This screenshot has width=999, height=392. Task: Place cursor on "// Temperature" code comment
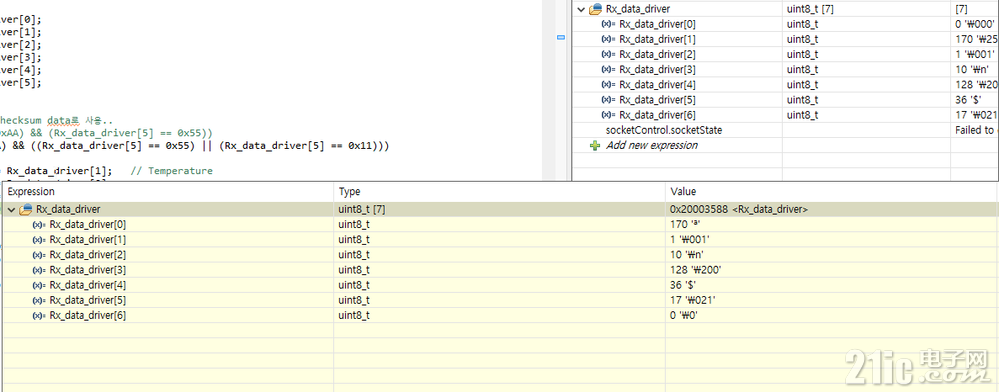coord(171,171)
